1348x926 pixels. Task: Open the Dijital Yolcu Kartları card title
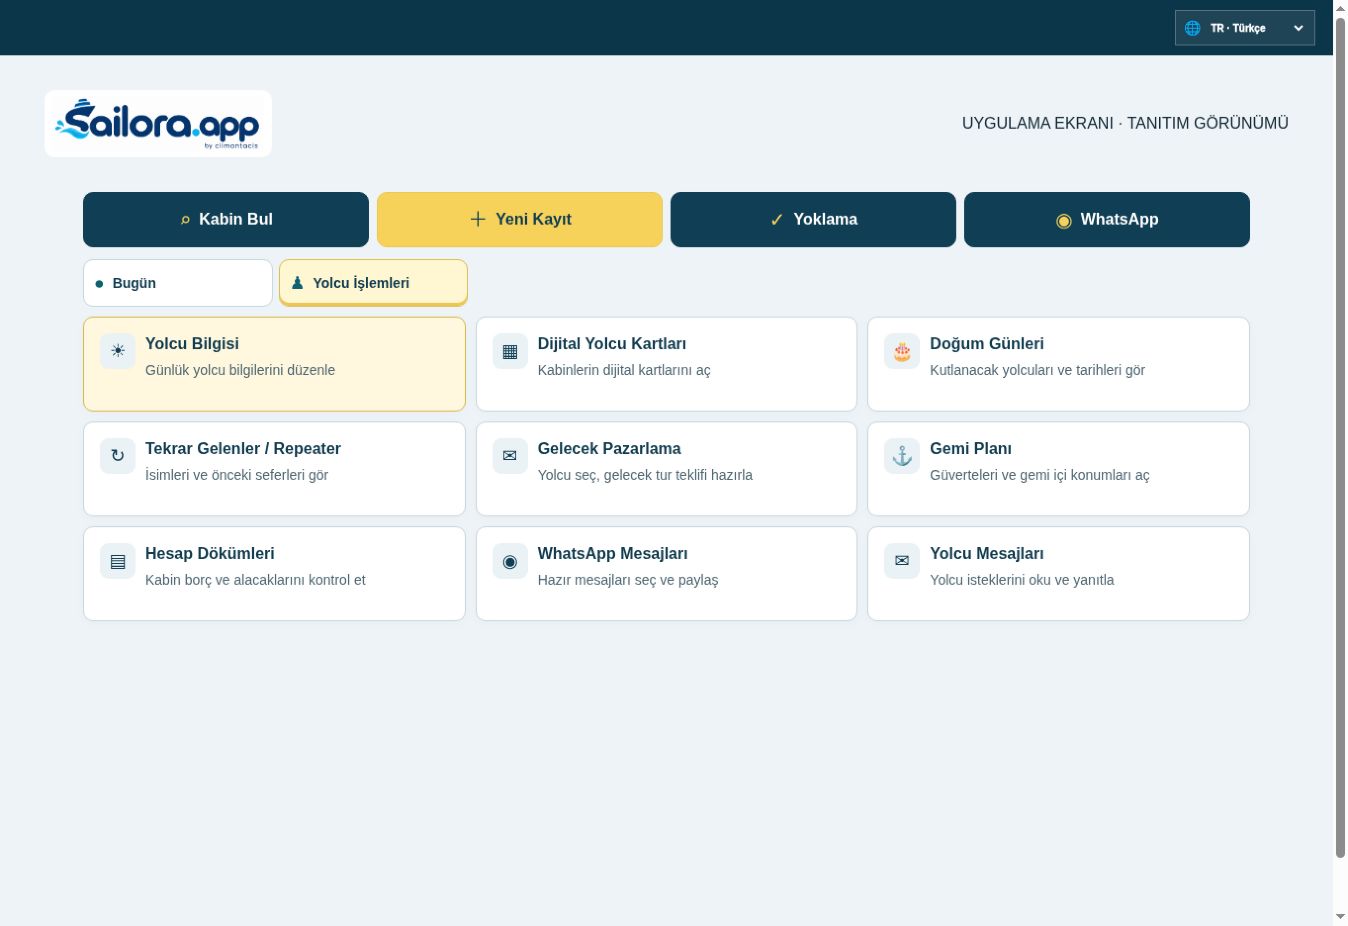(612, 343)
